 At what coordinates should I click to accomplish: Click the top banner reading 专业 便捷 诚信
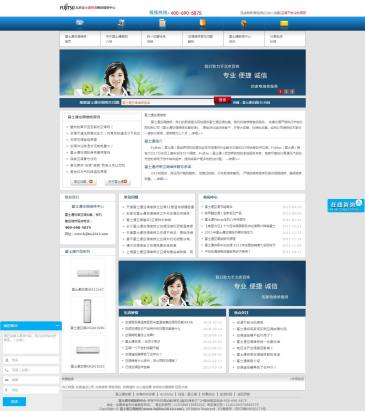point(183,73)
